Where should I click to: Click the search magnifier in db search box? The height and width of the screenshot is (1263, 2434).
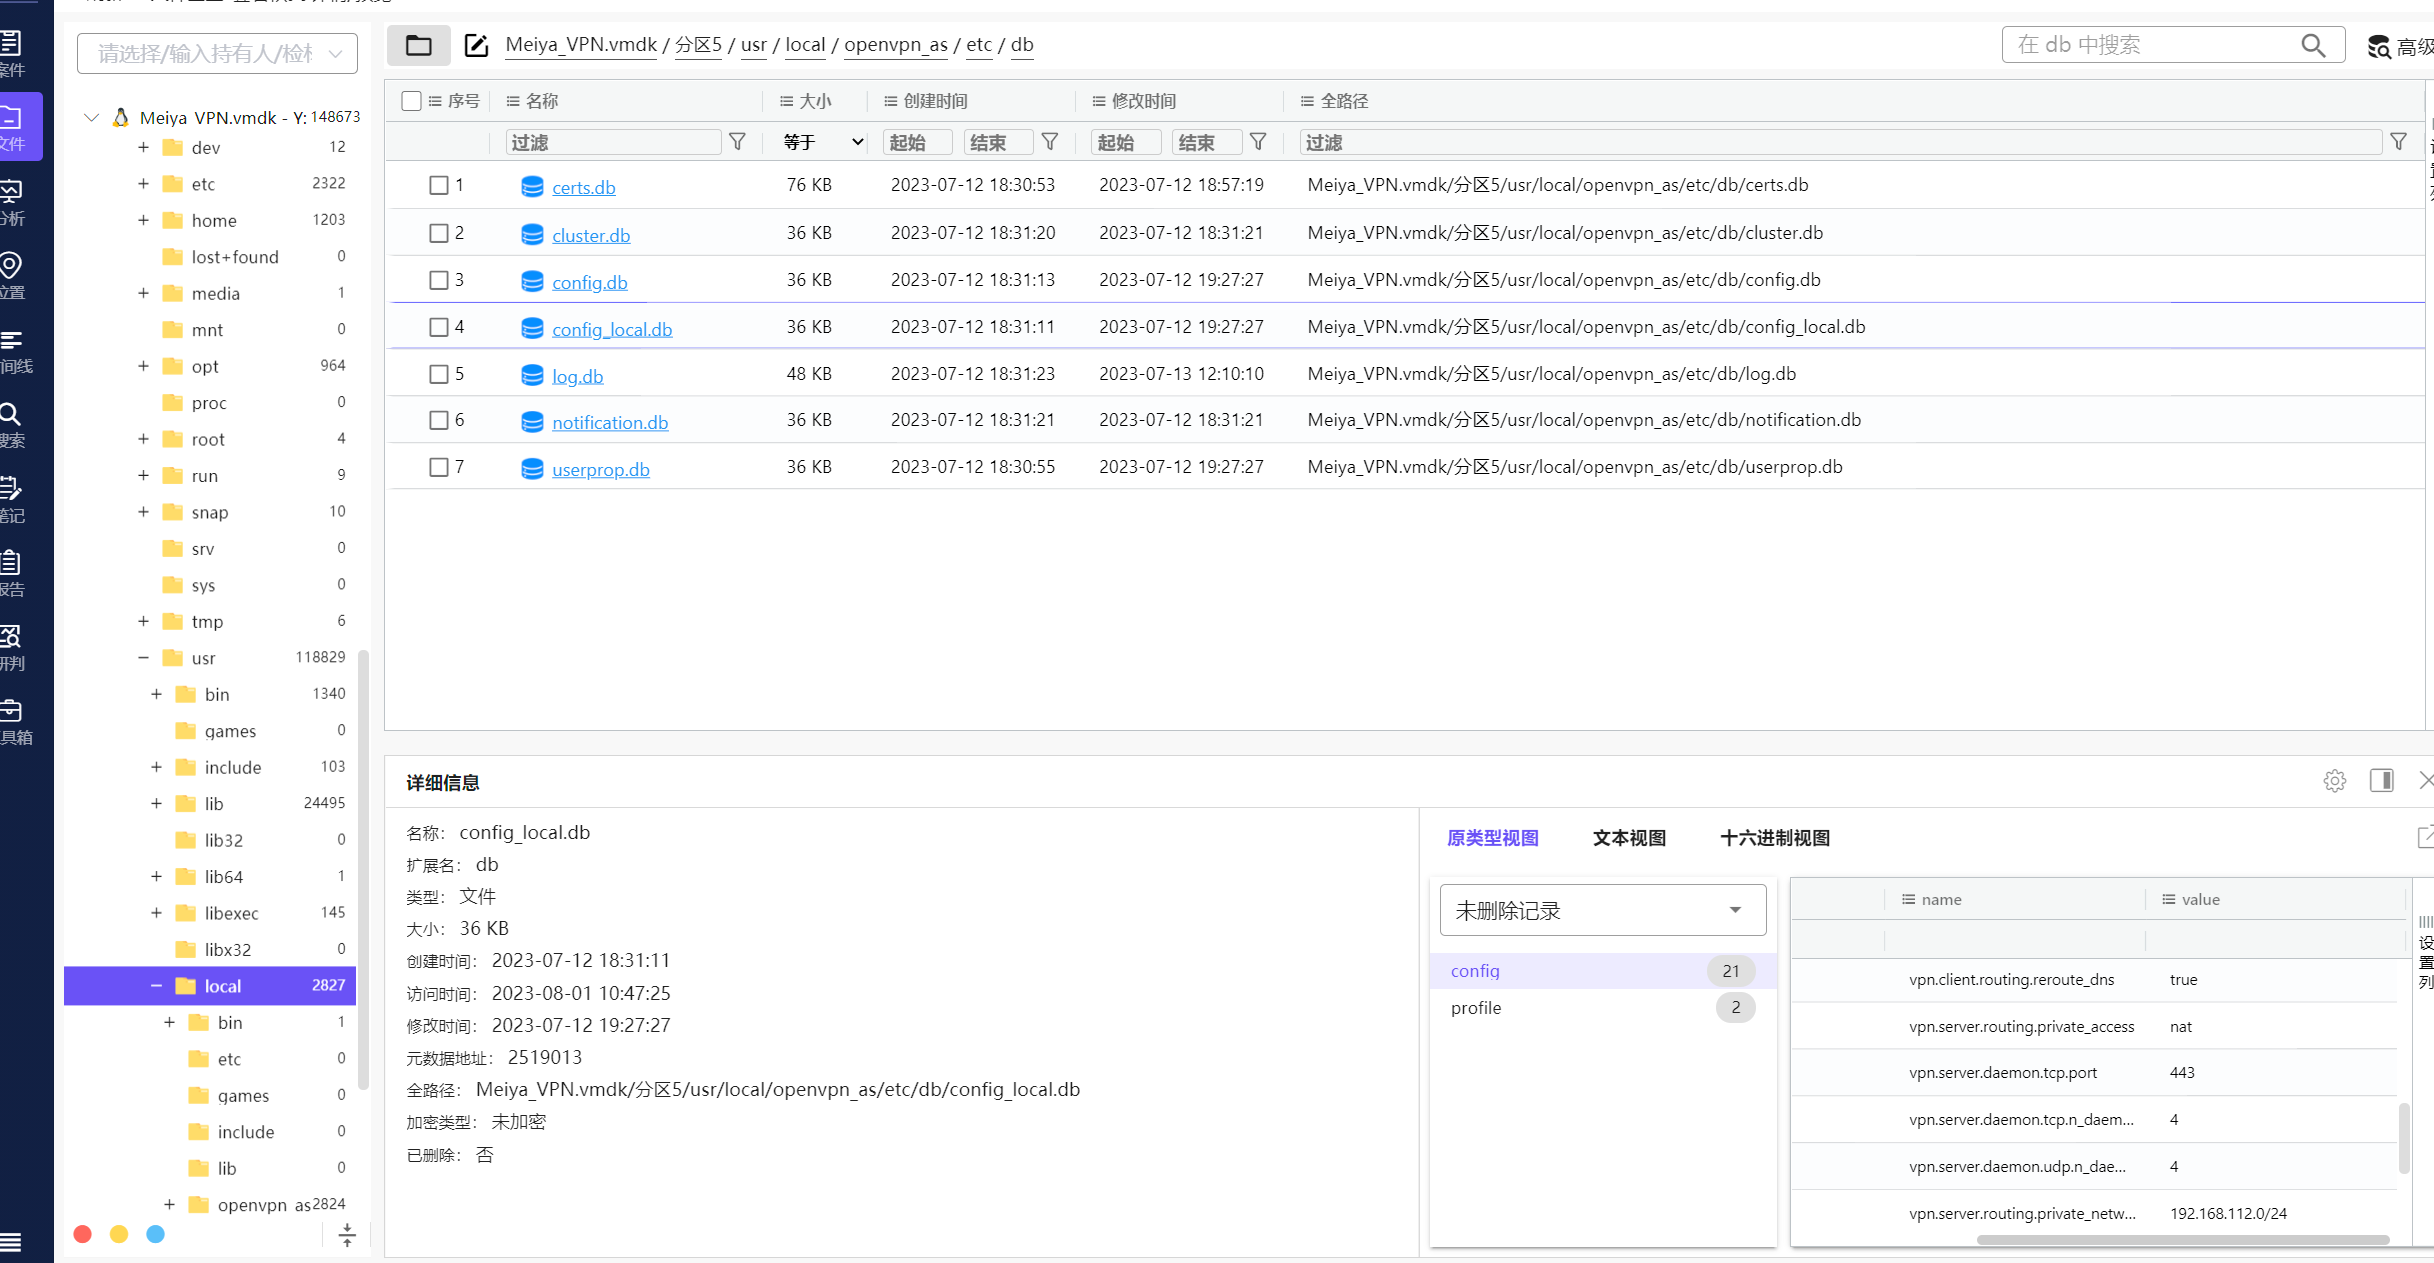2312,45
